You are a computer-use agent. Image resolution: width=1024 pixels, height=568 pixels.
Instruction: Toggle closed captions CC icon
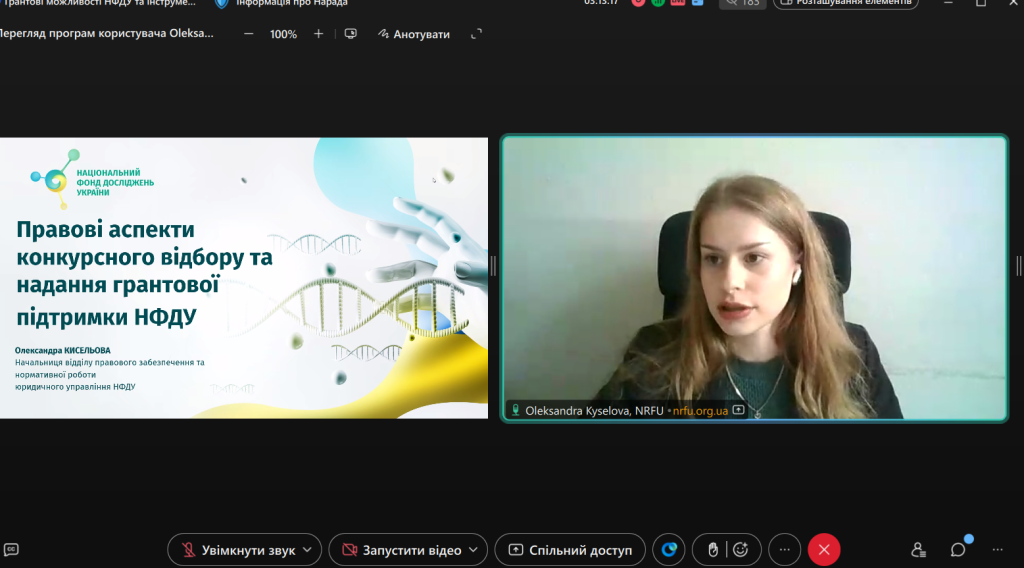coord(12,549)
